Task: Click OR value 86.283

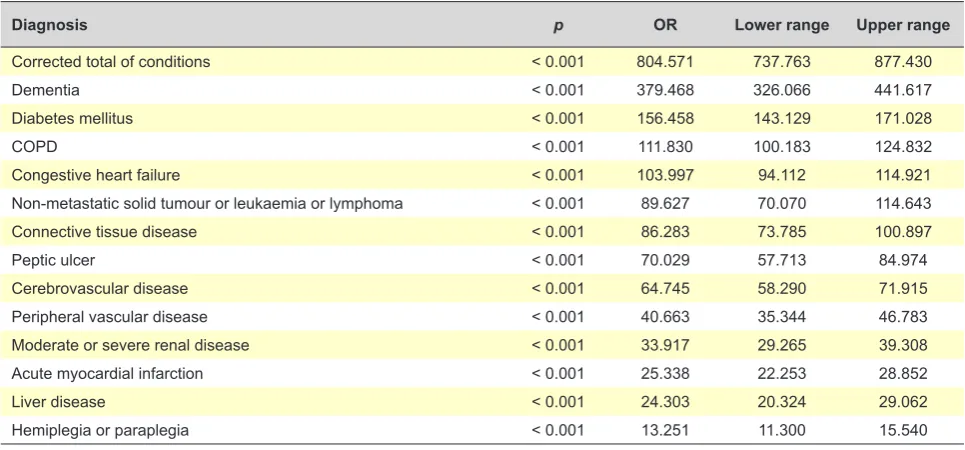Action: point(665,231)
